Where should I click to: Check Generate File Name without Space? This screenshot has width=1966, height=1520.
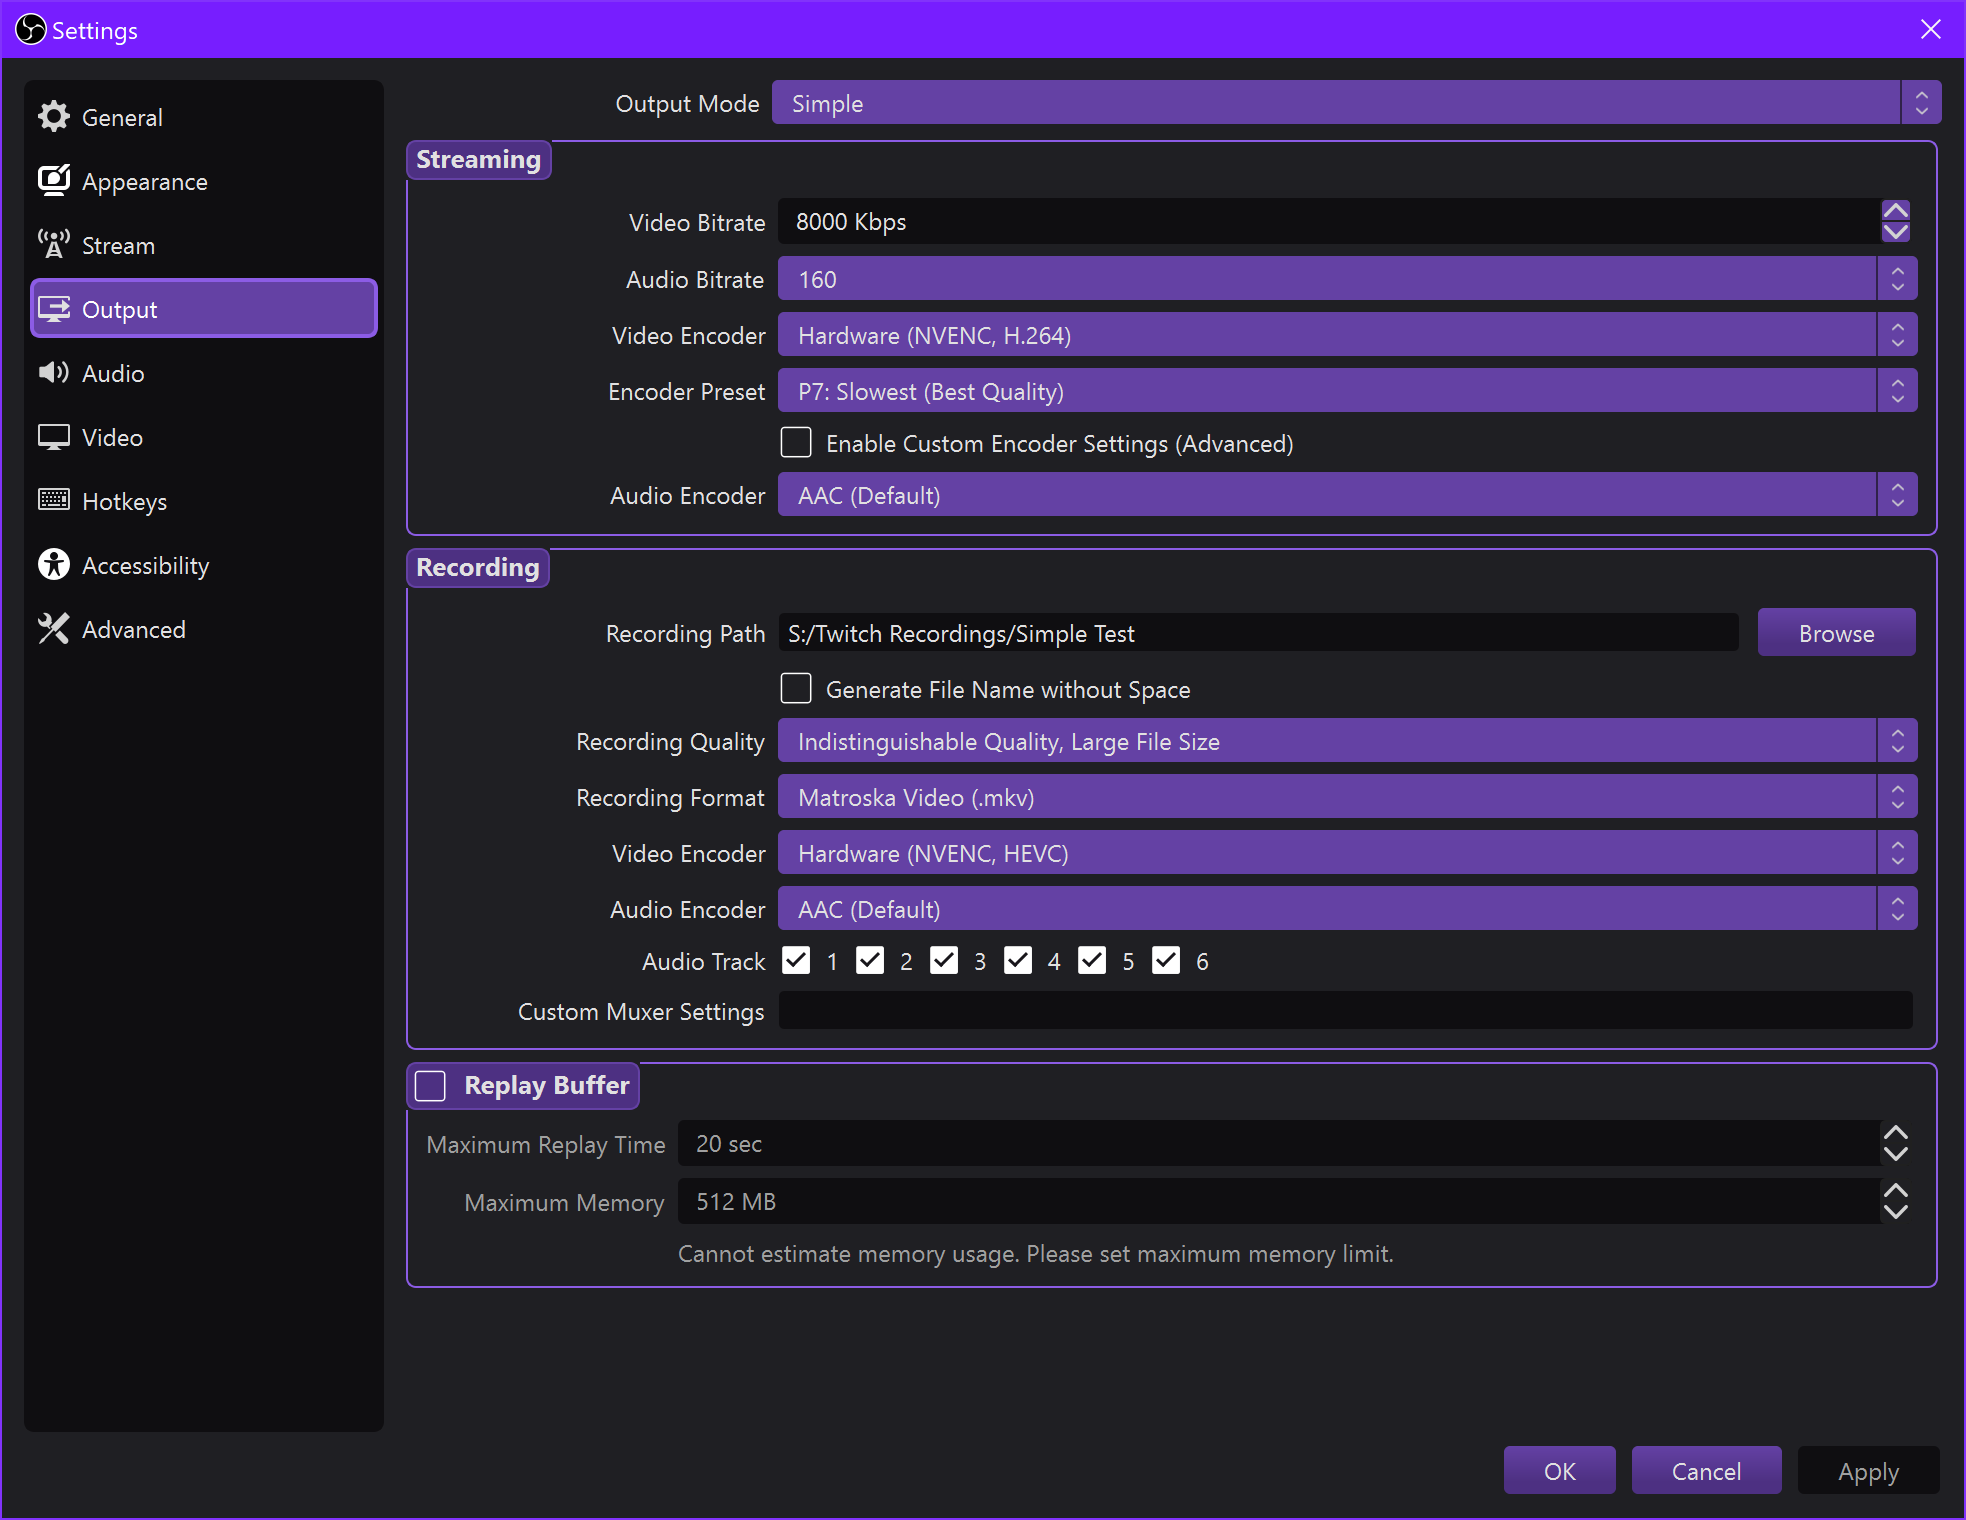(796, 689)
